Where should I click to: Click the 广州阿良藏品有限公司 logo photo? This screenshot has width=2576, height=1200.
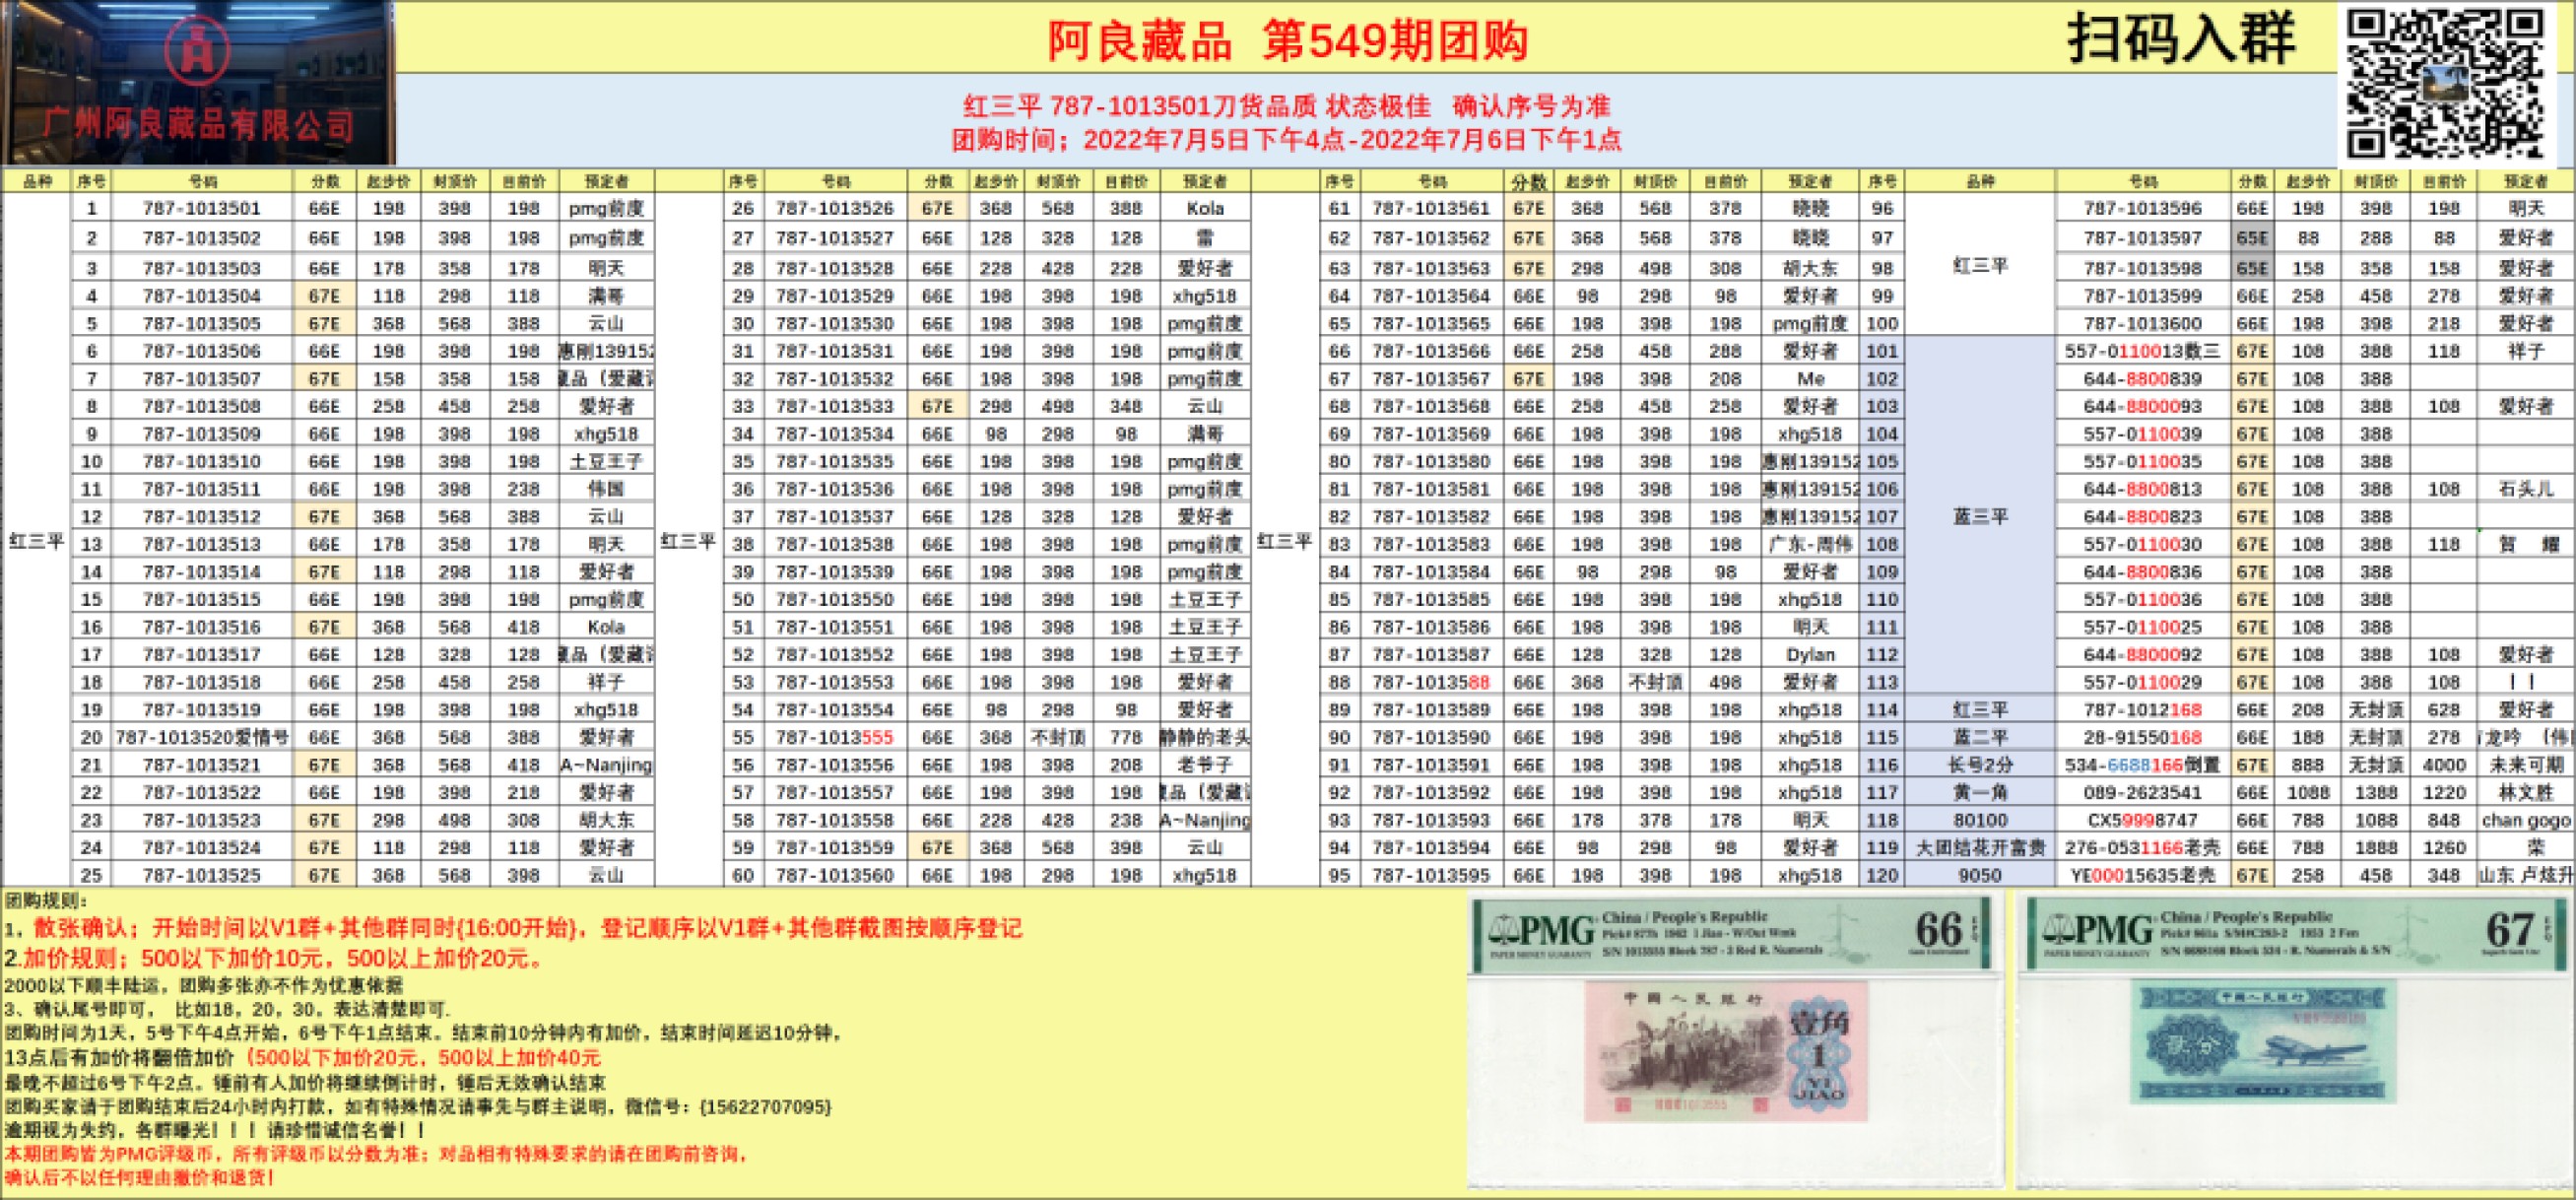(198, 82)
